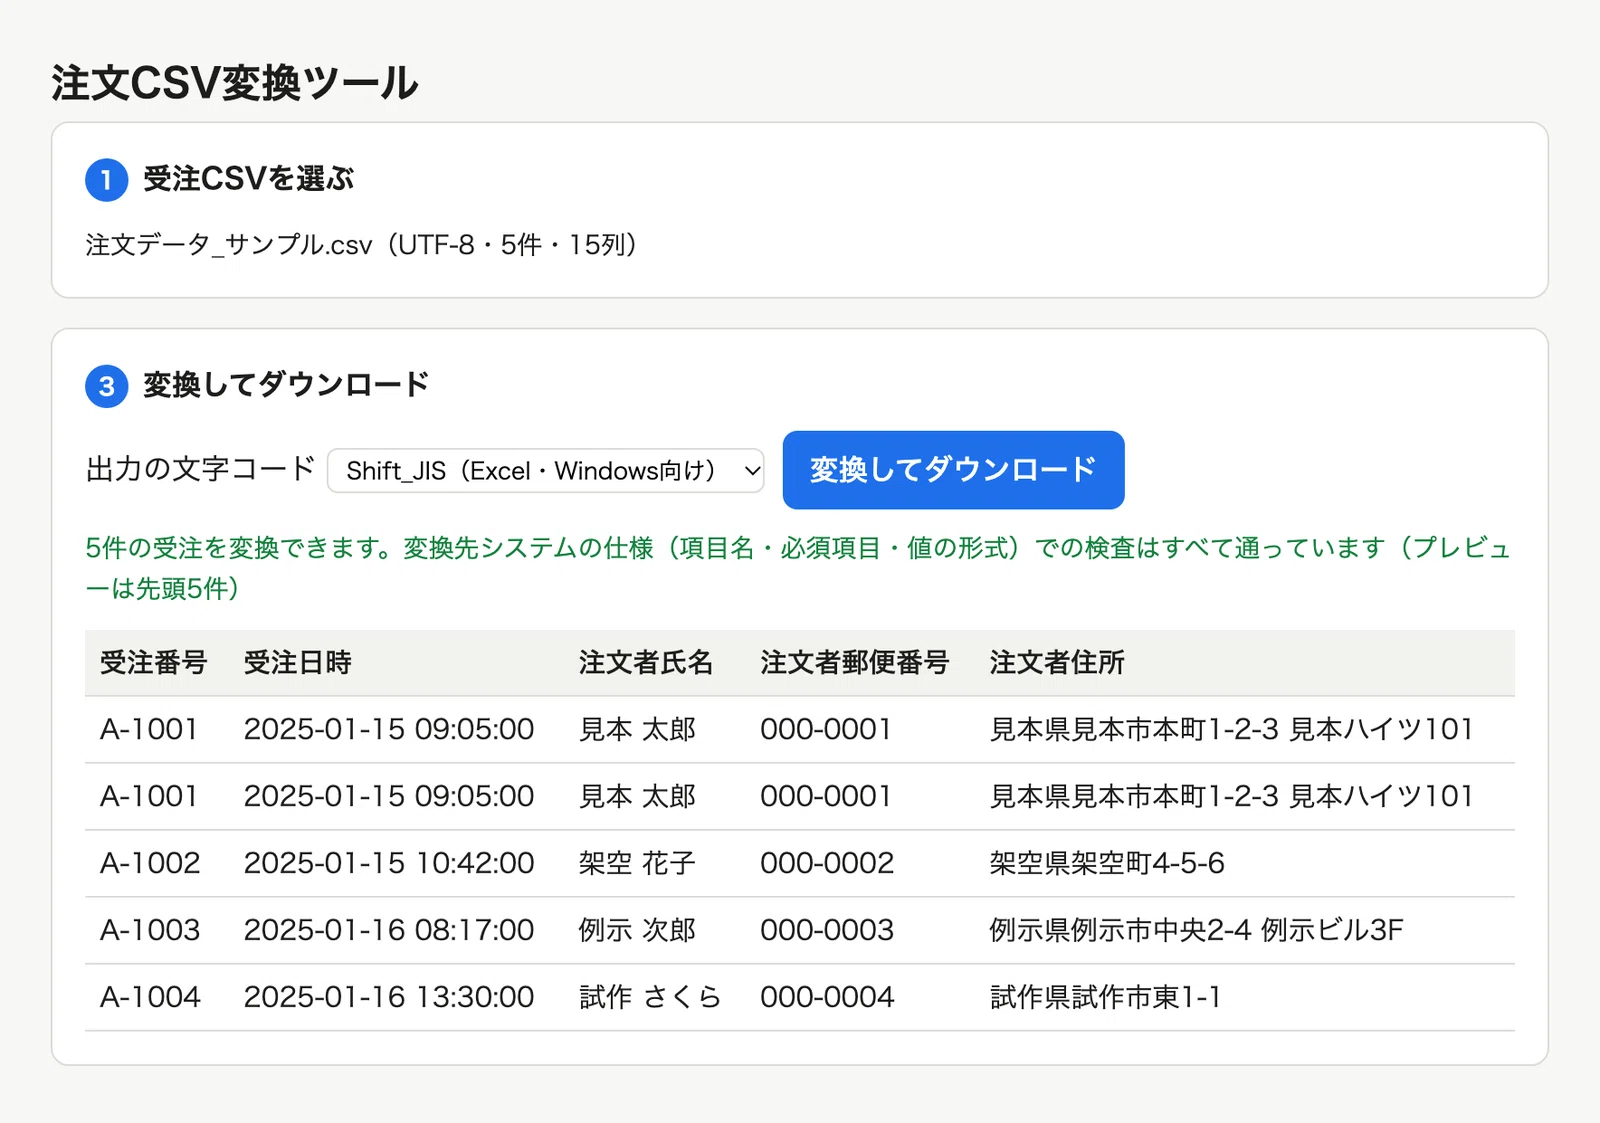Click postal code cell 000-0004

(827, 997)
